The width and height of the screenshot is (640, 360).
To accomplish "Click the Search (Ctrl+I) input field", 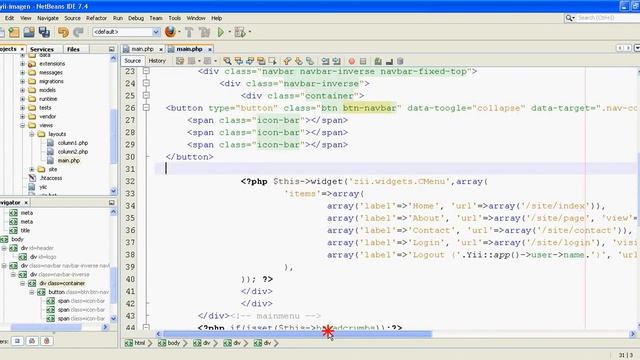I will pos(608,18).
